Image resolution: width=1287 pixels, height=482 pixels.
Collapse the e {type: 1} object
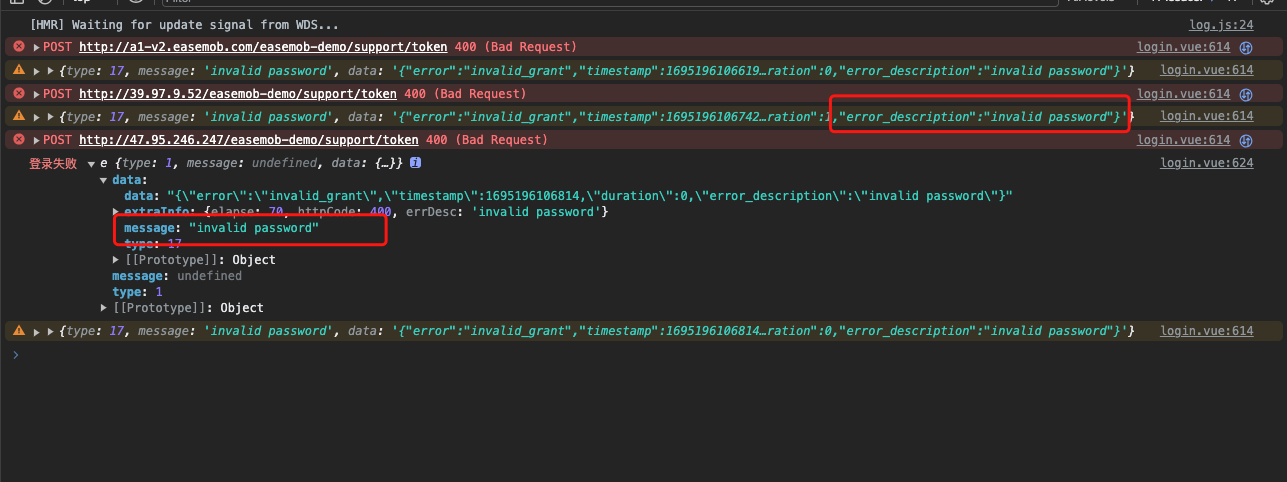point(91,163)
